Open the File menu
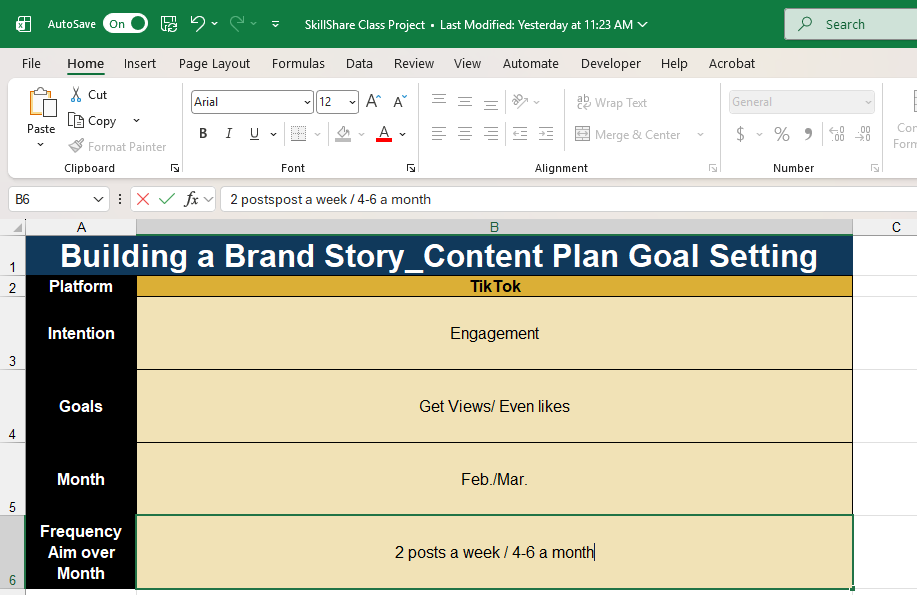 (x=31, y=63)
